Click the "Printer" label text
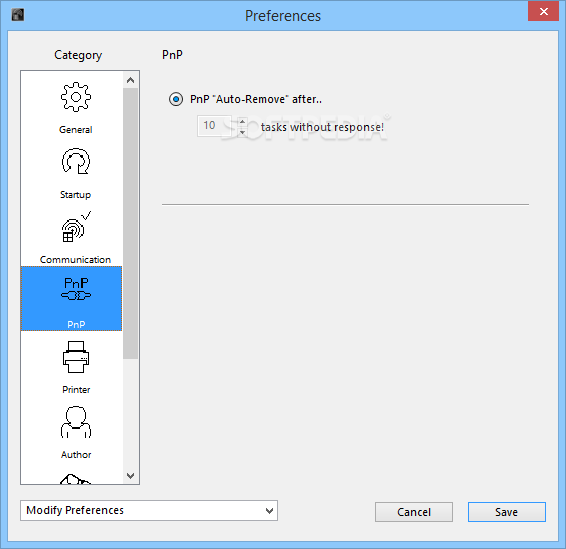The height and width of the screenshot is (549, 566). click(x=76, y=389)
